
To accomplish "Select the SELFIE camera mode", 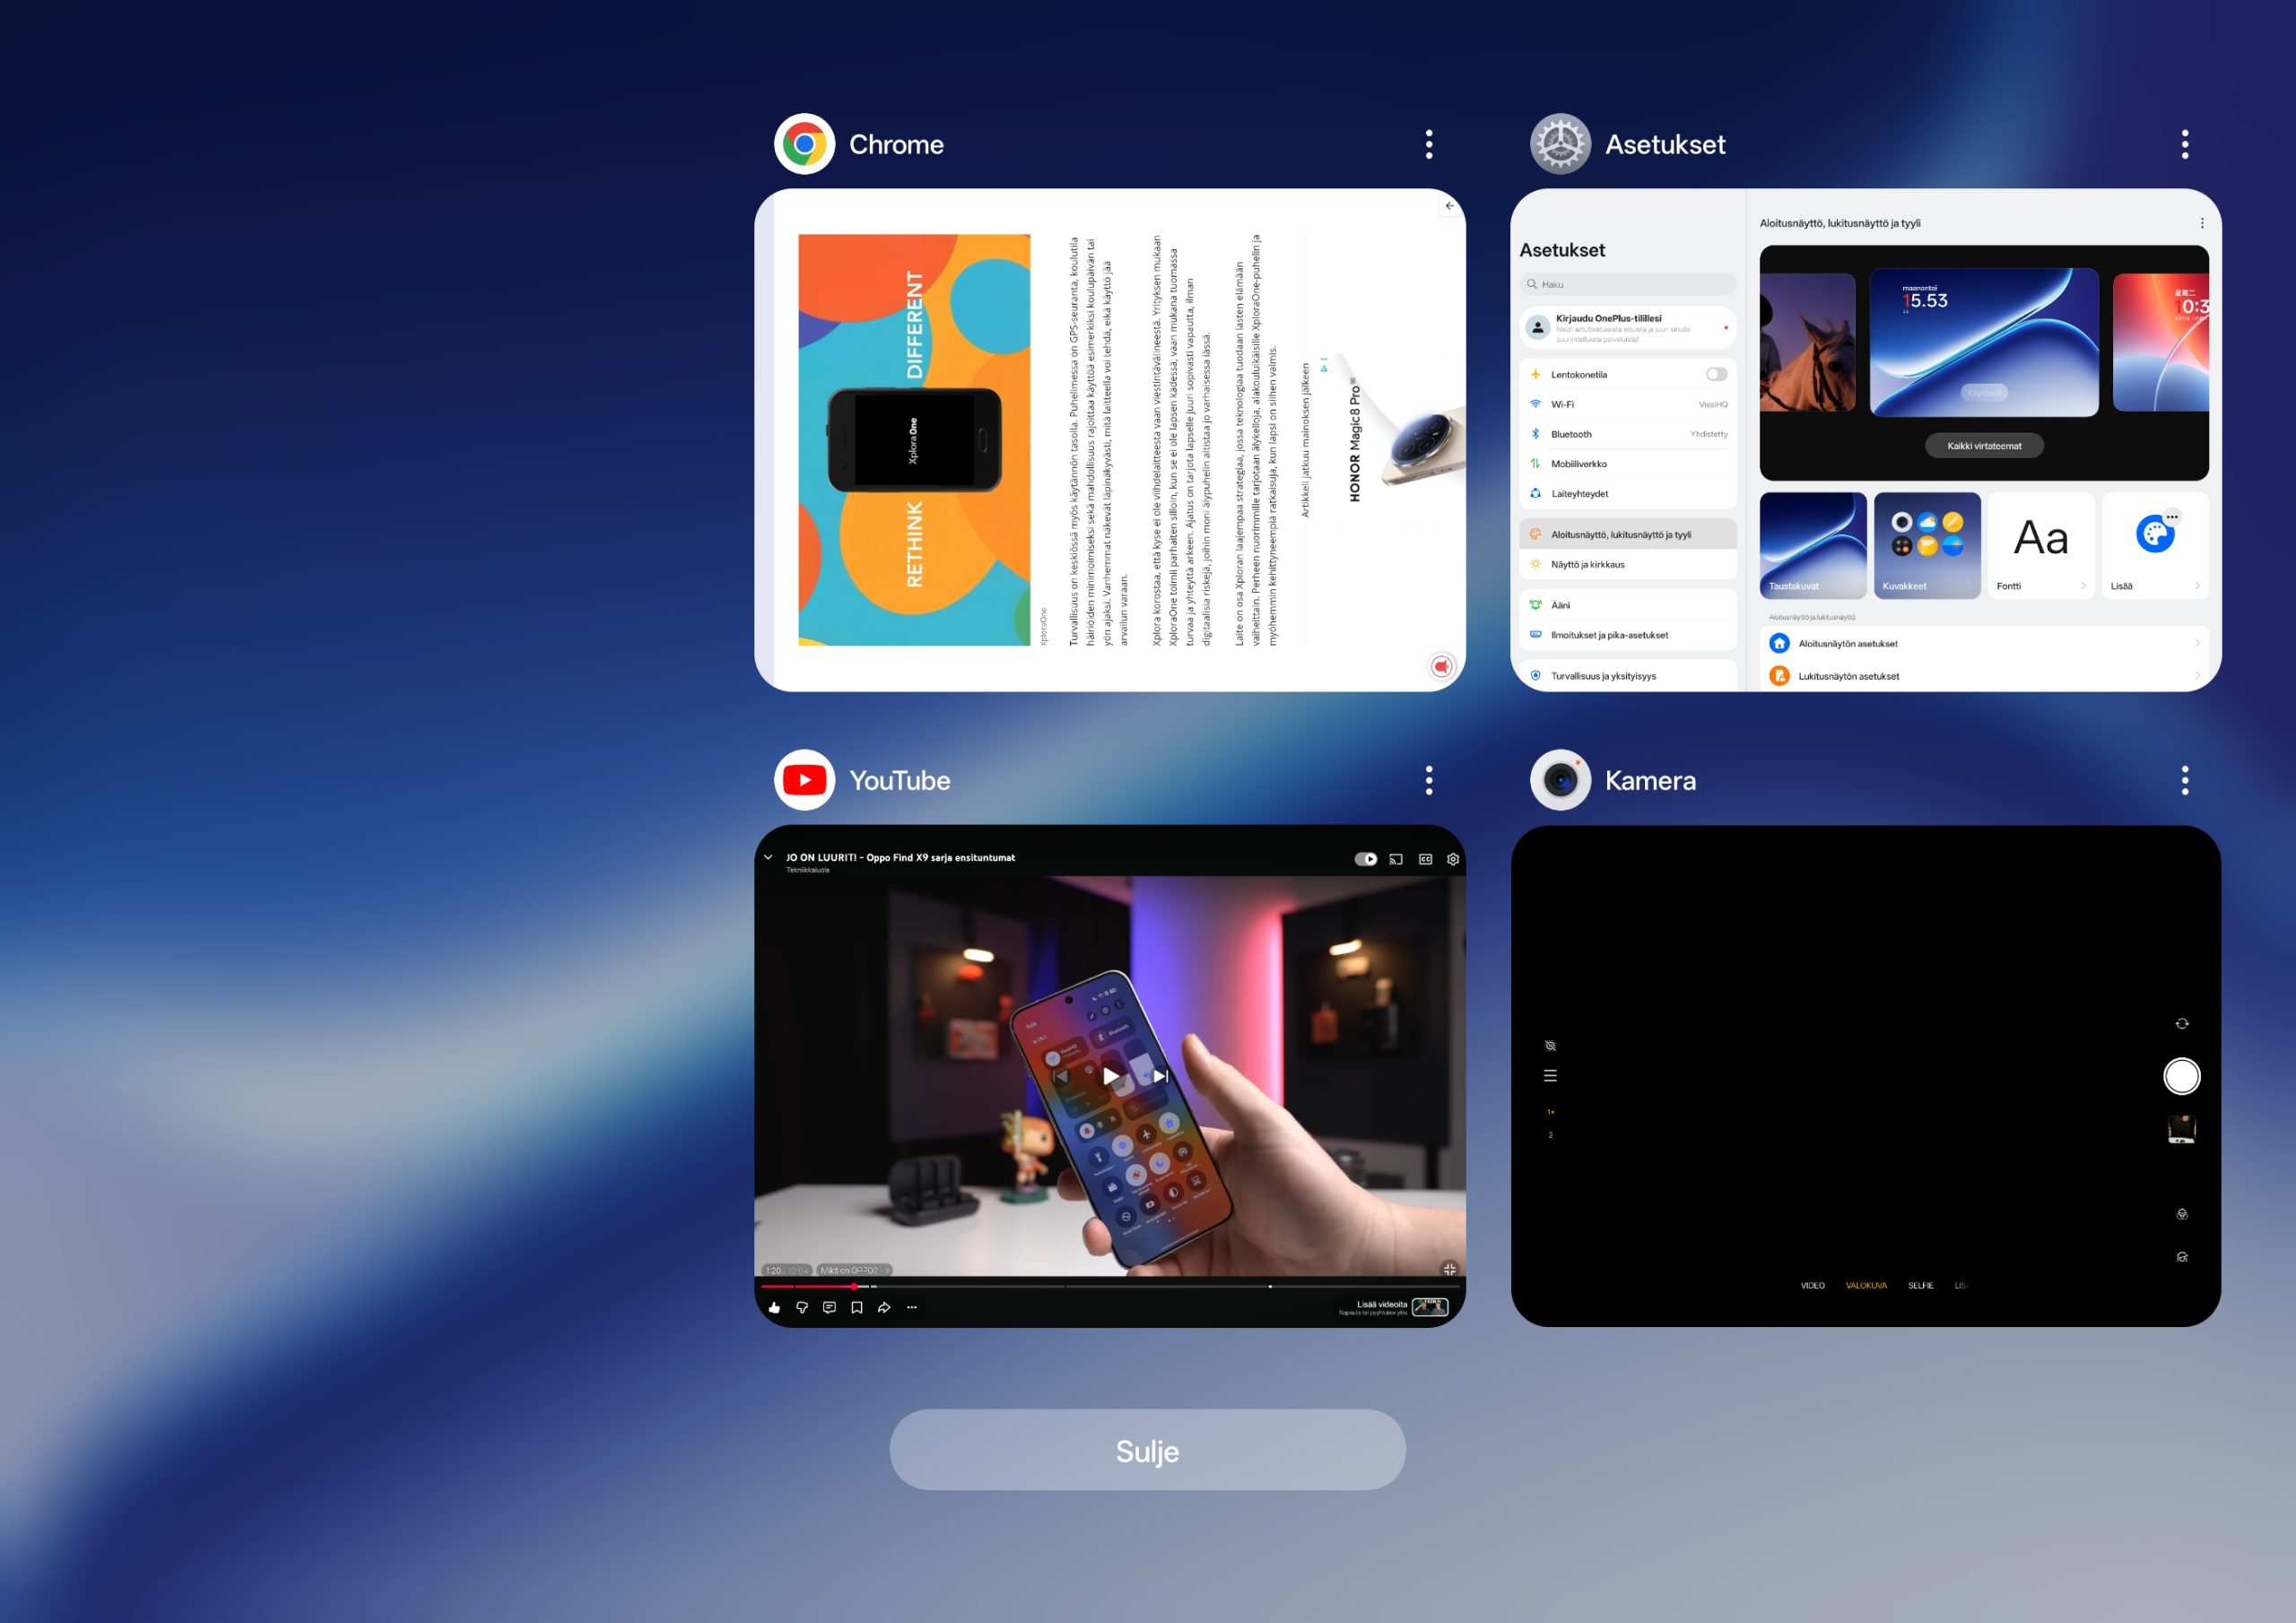I will pos(1920,1286).
